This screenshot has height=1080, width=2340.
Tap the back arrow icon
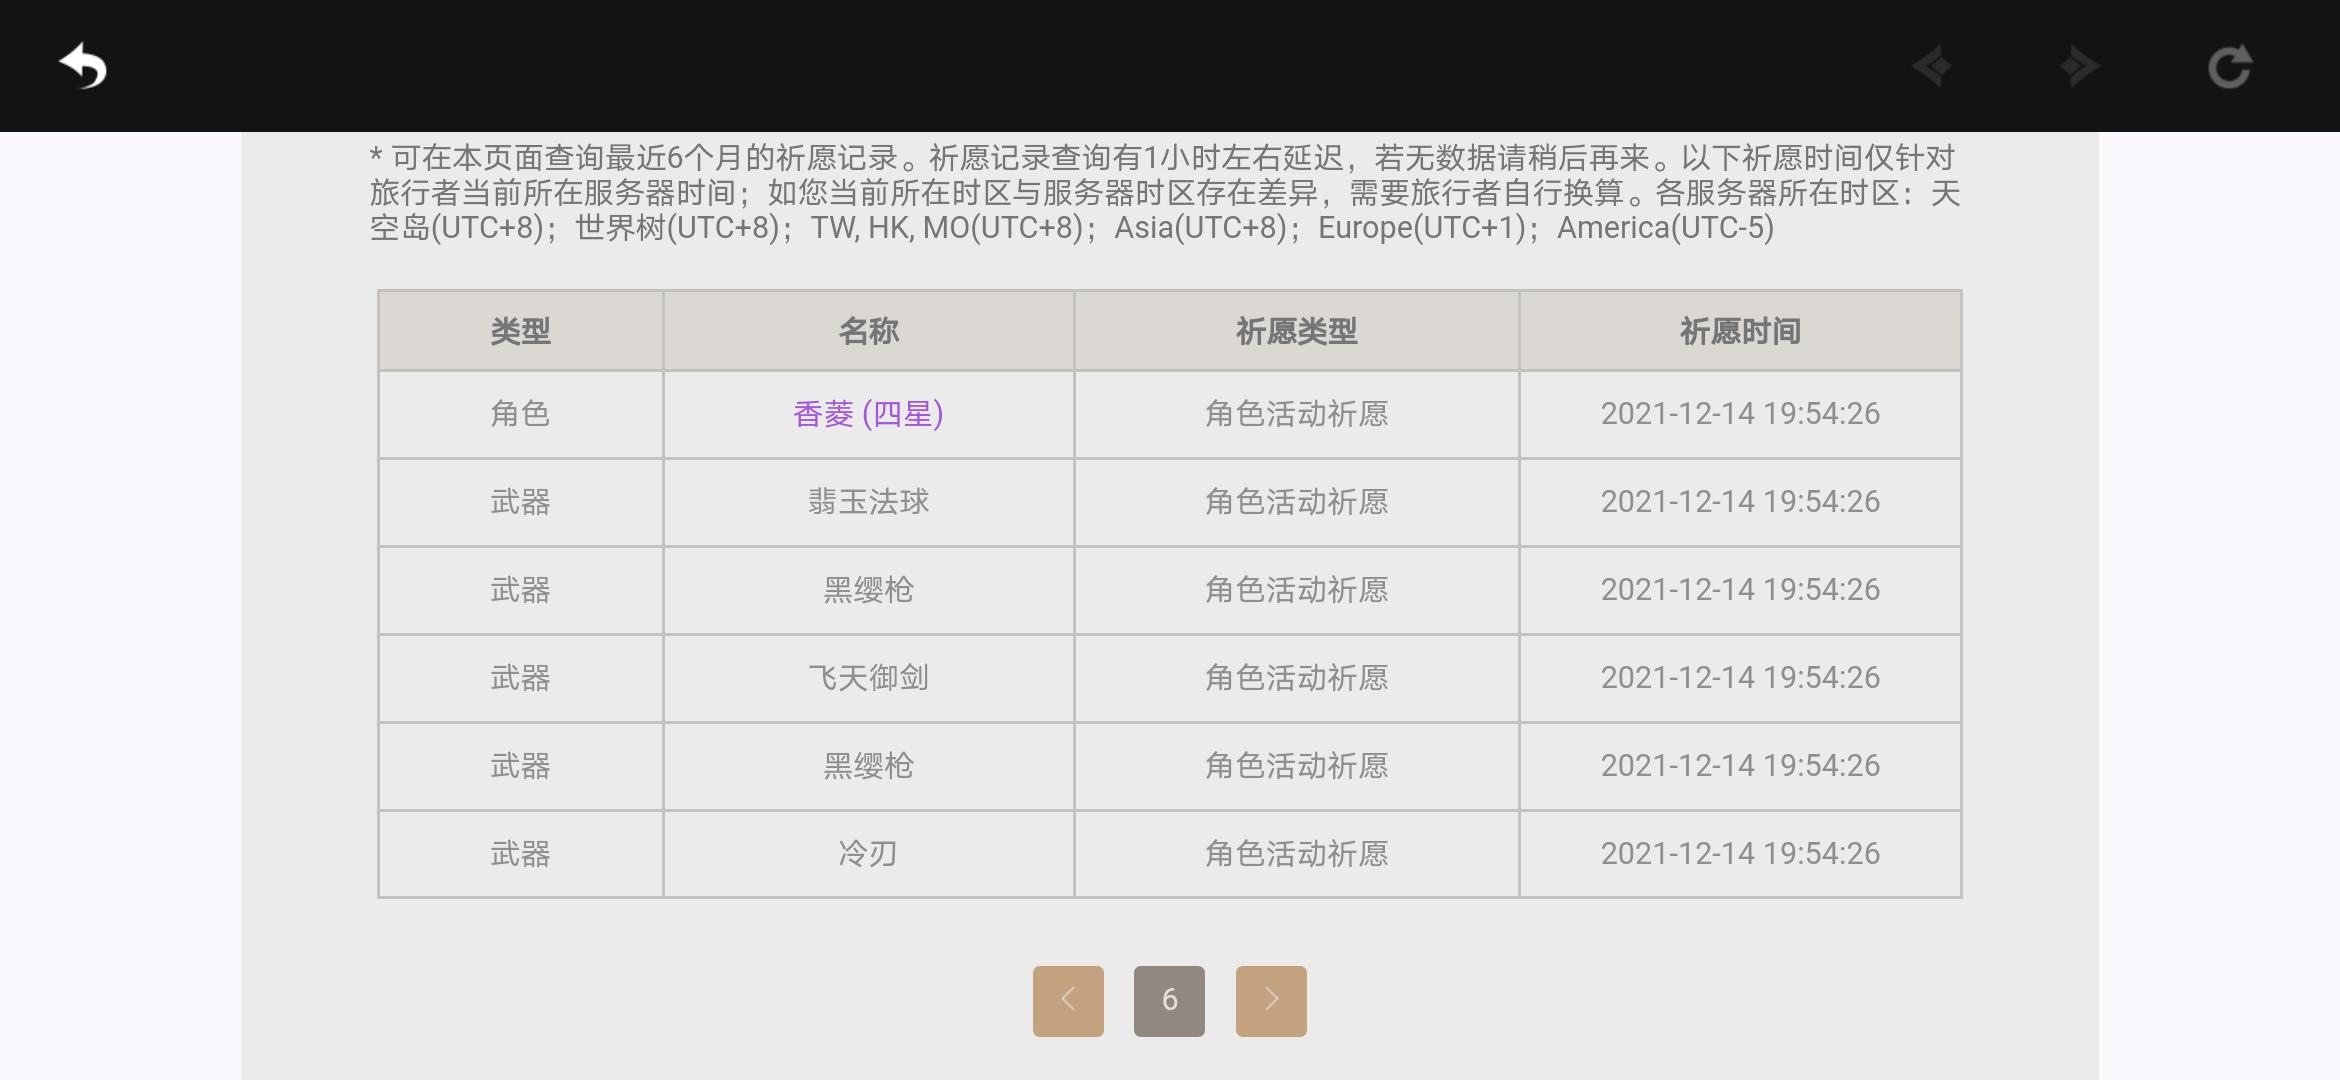[x=83, y=67]
